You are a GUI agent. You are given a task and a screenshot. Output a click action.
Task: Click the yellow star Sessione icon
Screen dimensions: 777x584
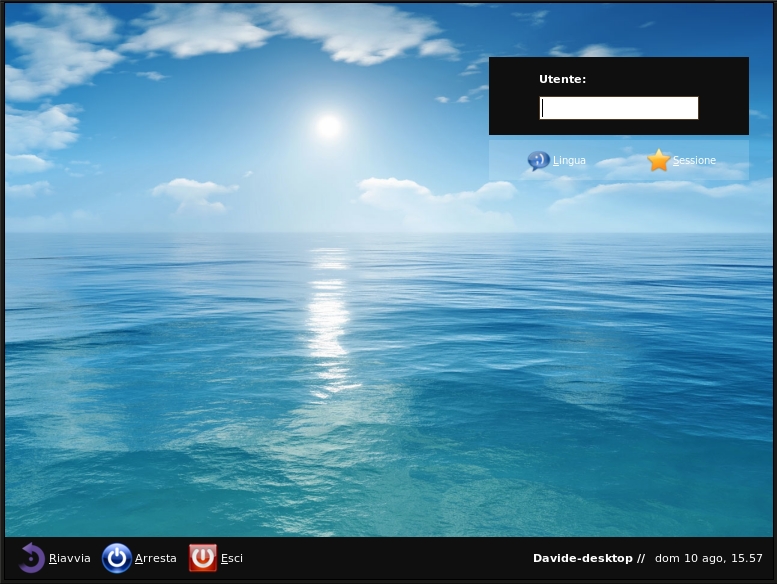click(x=659, y=160)
